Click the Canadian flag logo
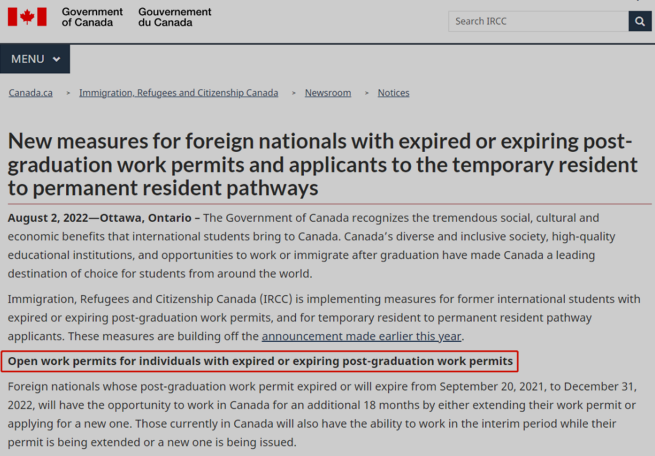The width and height of the screenshot is (655, 456). click(x=27, y=17)
